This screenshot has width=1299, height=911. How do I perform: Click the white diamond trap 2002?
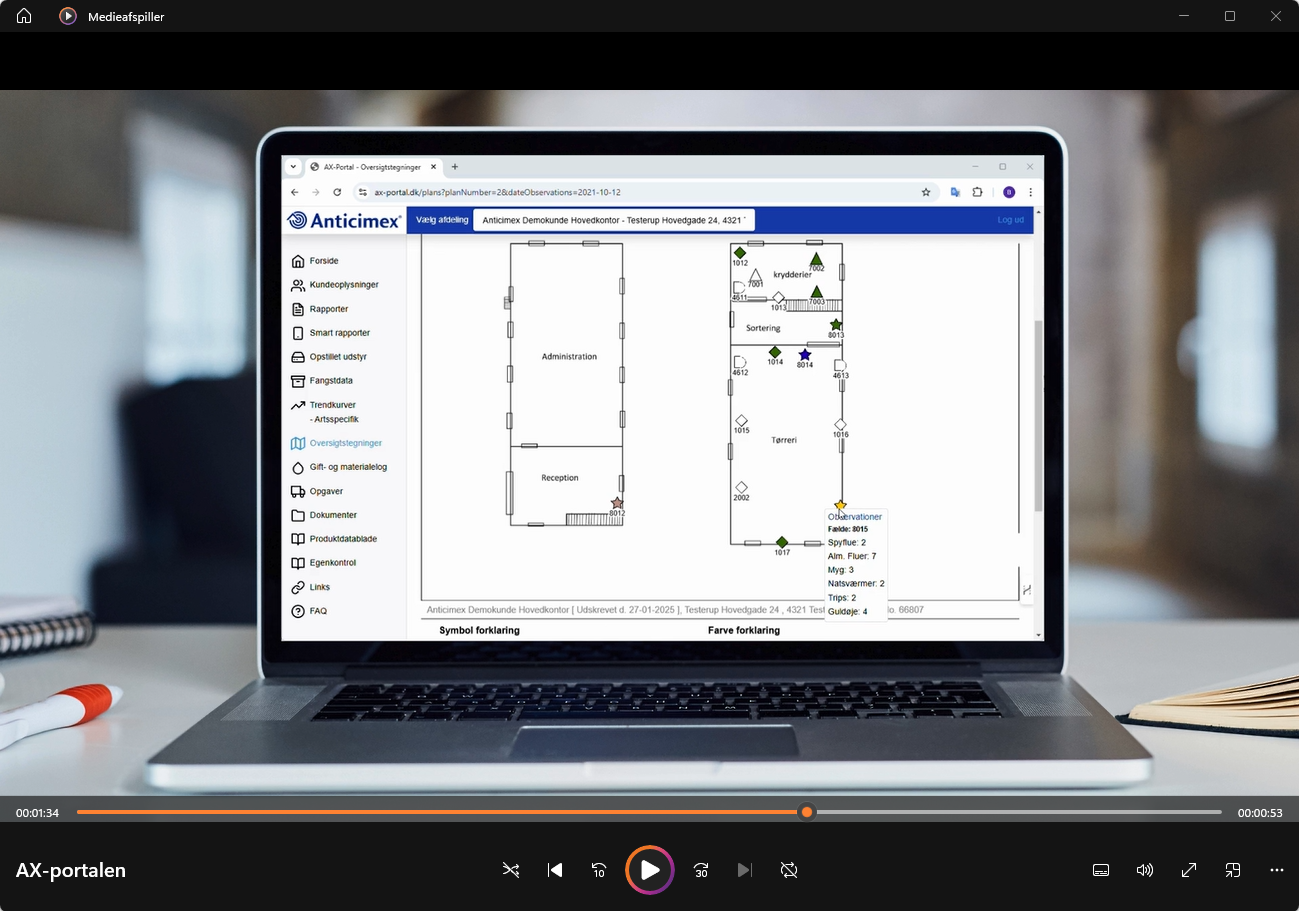(741, 488)
